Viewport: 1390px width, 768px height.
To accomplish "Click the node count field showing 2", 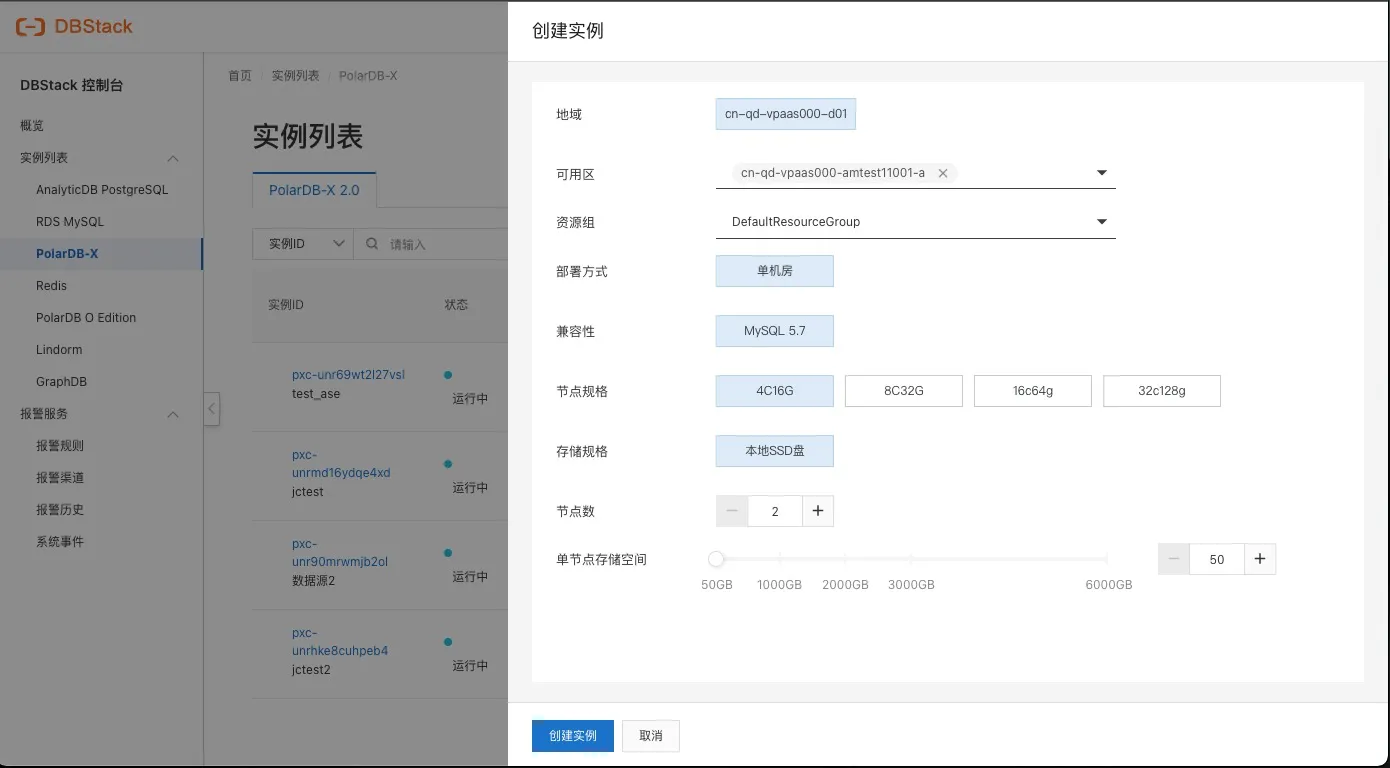I will [x=775, y=511].
